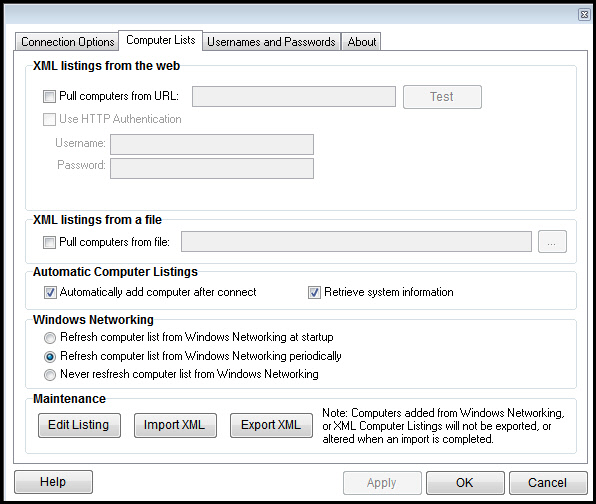596x504 pixels.
Task: Confirm settings with the OK button
Action: [x=465, y=483]
